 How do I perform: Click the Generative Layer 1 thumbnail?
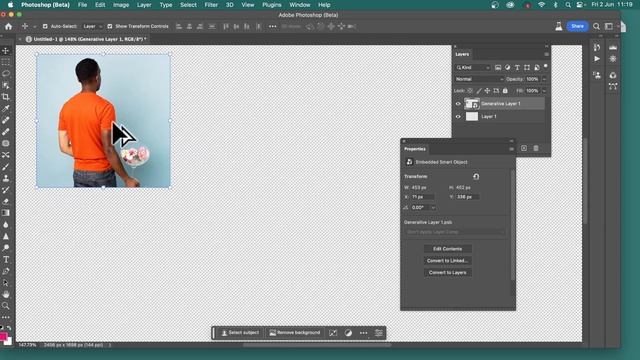pos(472,104)
